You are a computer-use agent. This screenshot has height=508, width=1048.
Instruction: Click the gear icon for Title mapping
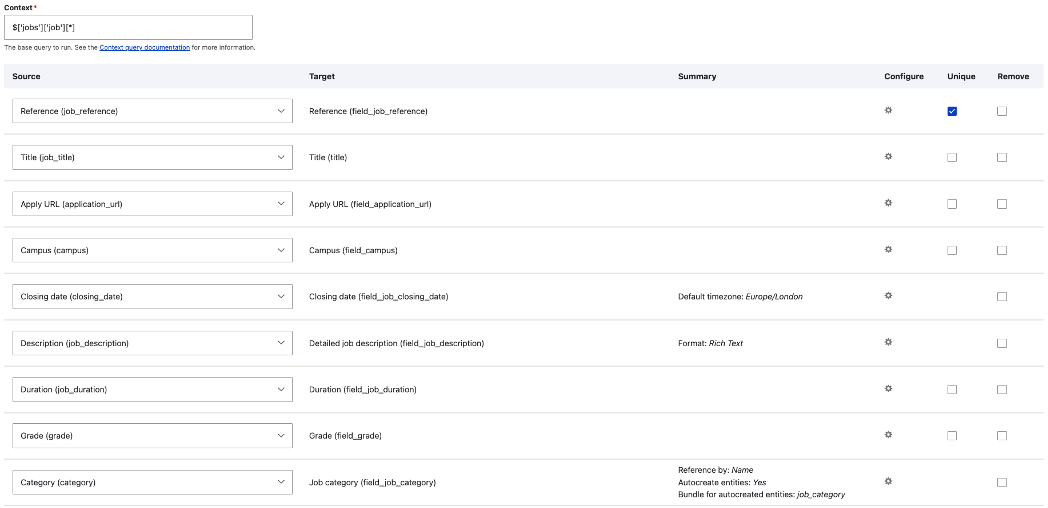tap(887, 157)
